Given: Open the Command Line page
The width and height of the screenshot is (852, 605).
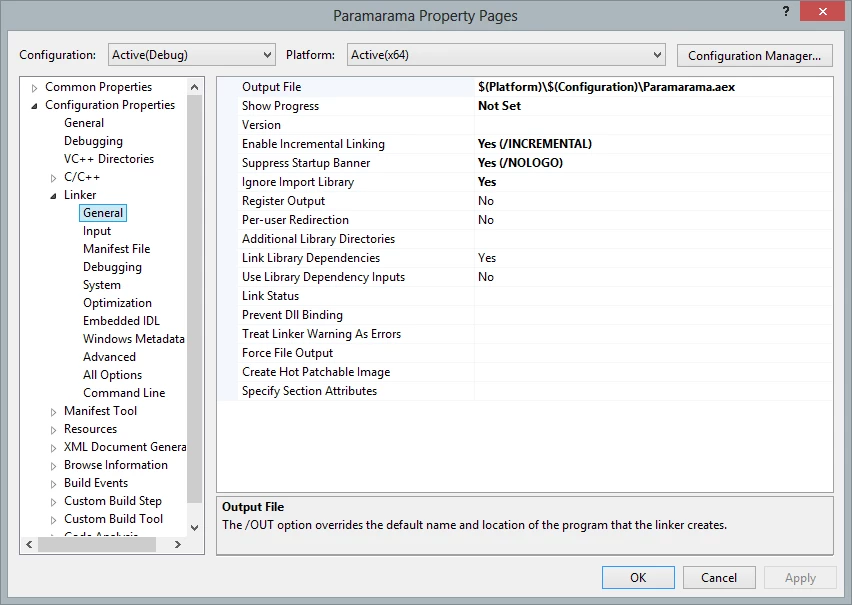Looking at the screenshot, I should (124, 392).
